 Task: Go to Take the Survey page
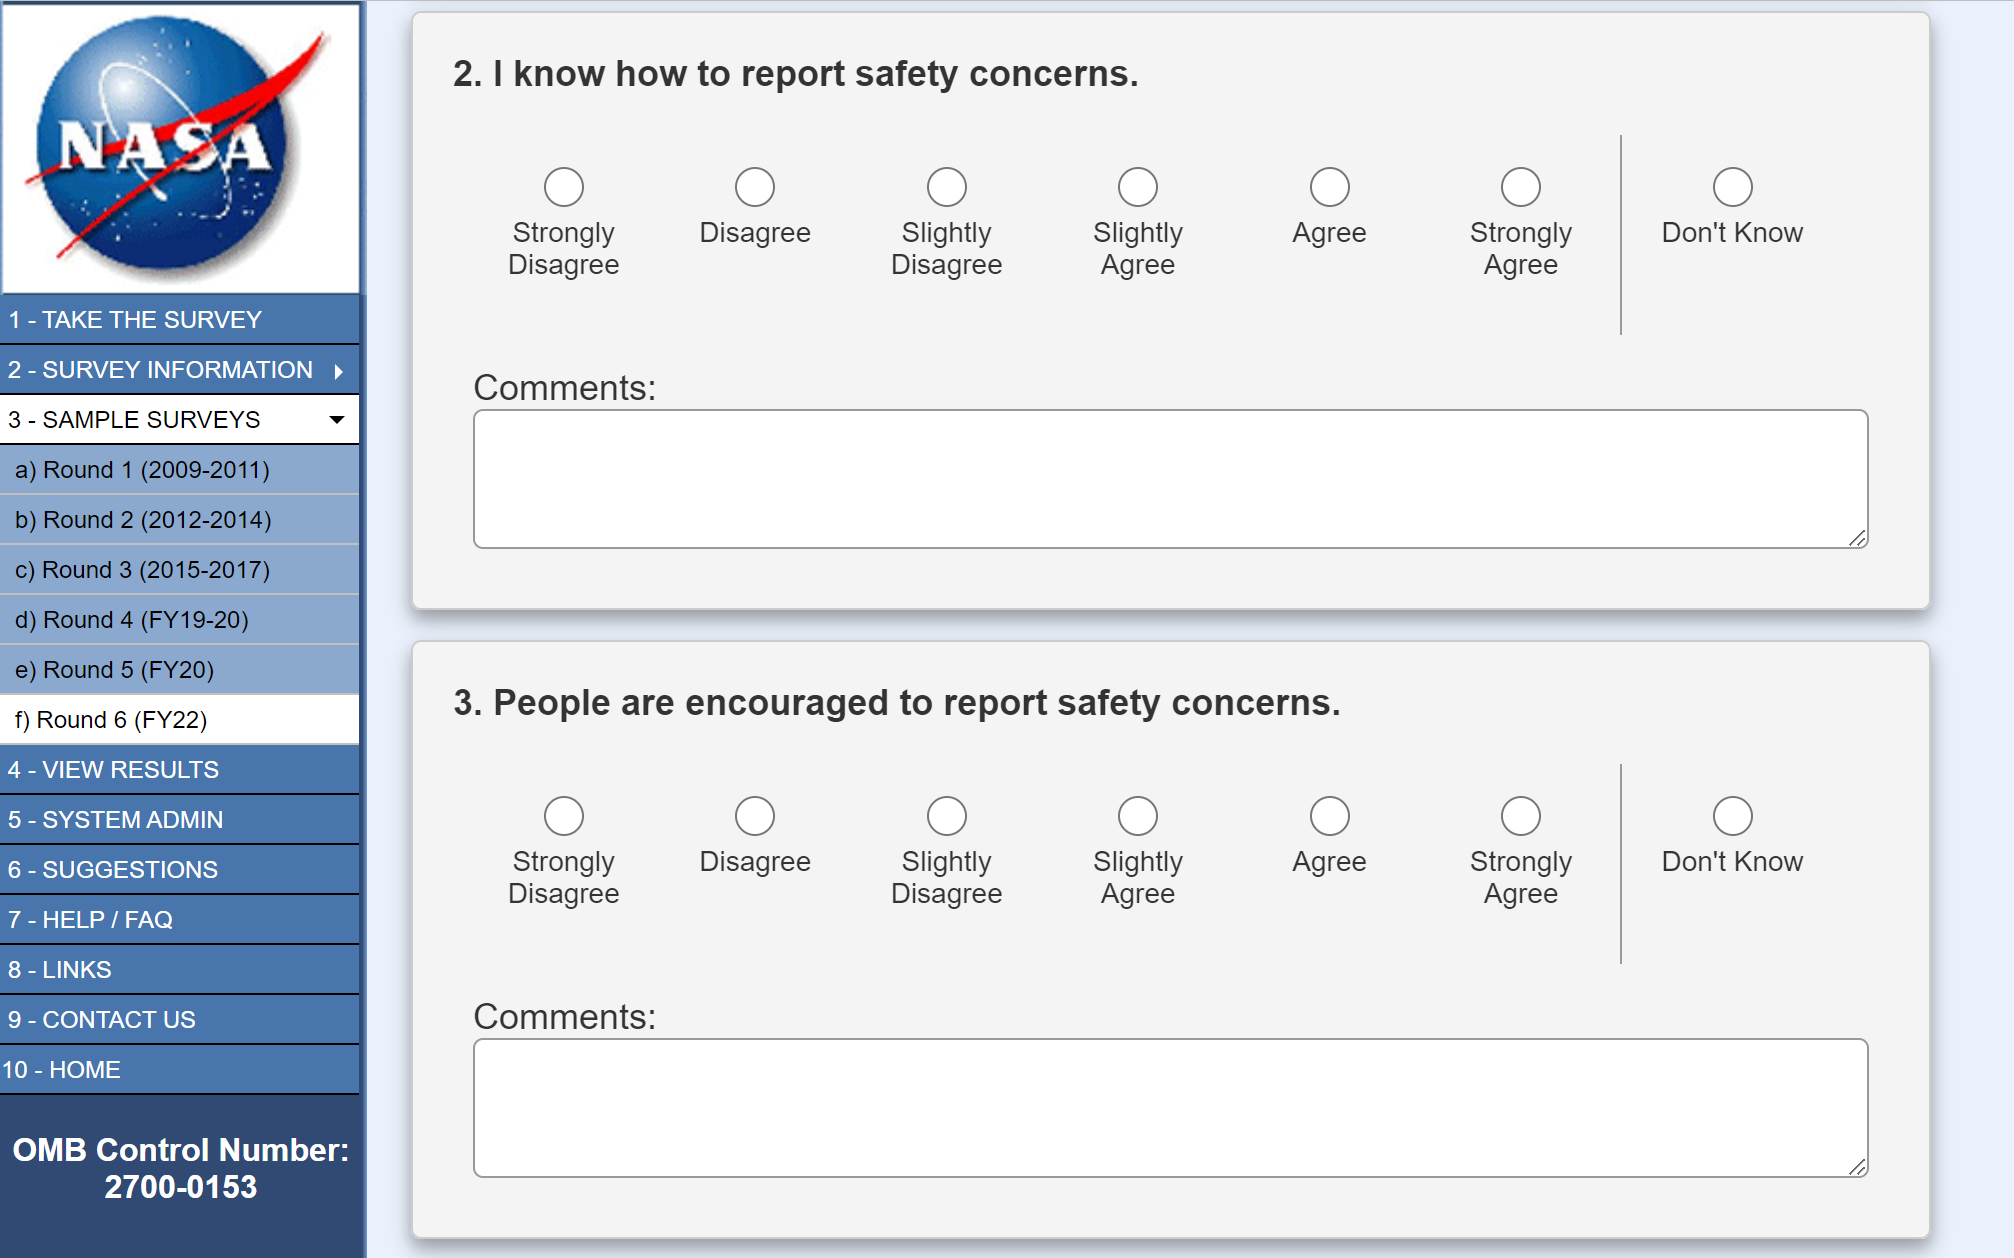[135, 320]
